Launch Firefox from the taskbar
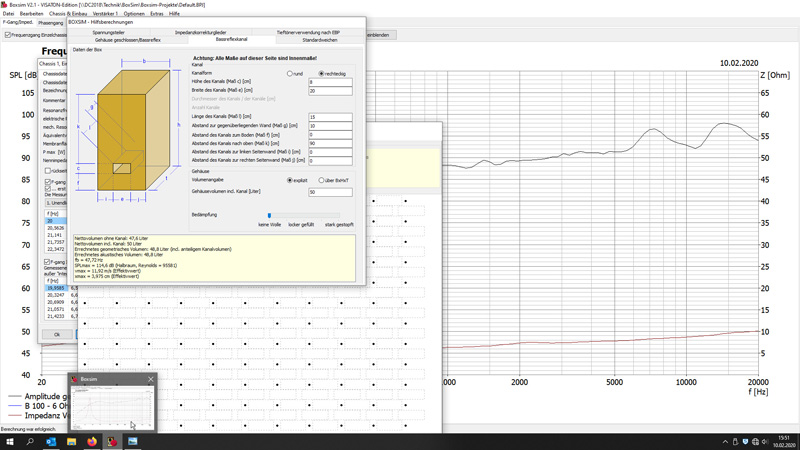Image resolution: width=800 pixels, height=450 pixels. [x=92, y=441]
